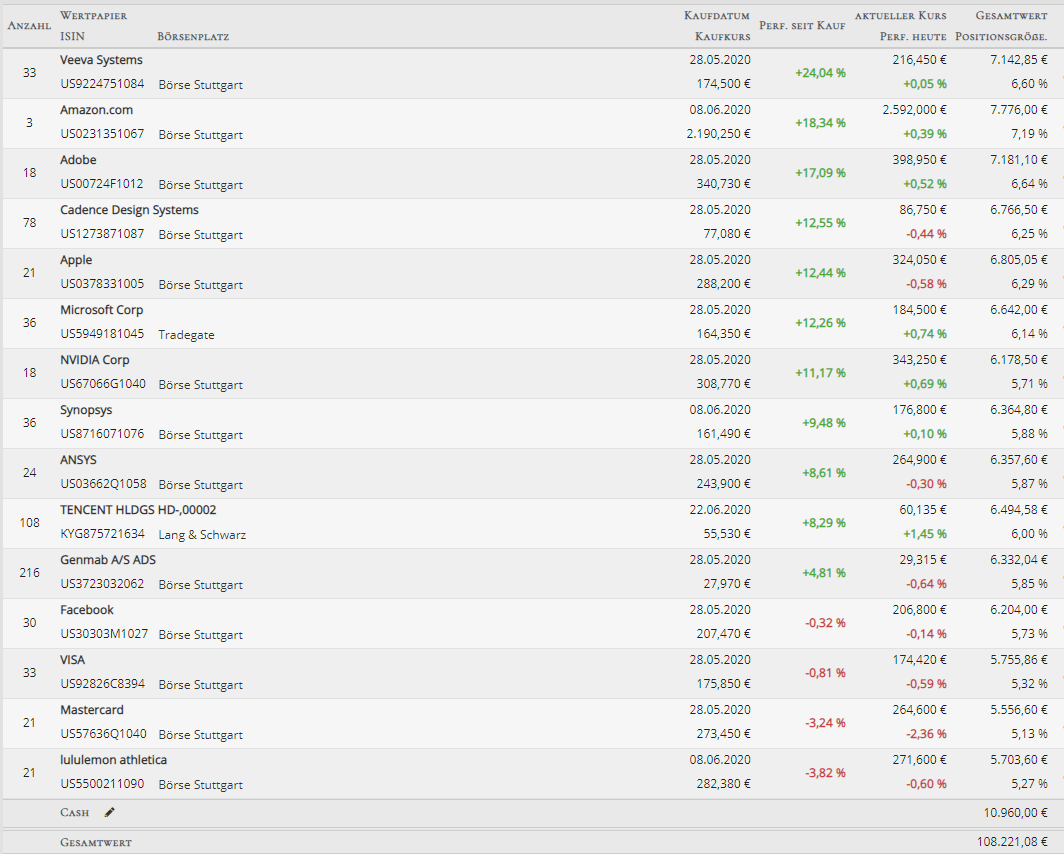Viewport: 1064px width, 854px height.
Task: Click the total 108.221,08 €
Action: pyautogui.click(x=1012, y=842)
